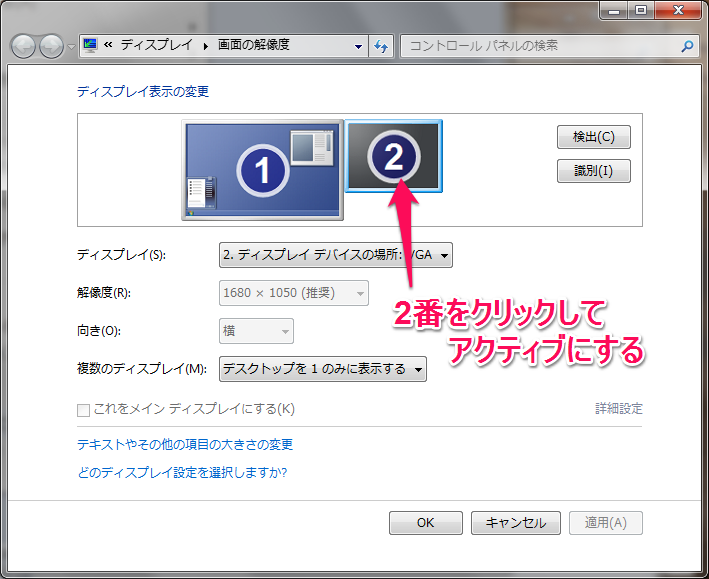Open the ディスプレイ(S) display dropdown
This screenshot has height=579, width=709.
click(x=336, y=255)
